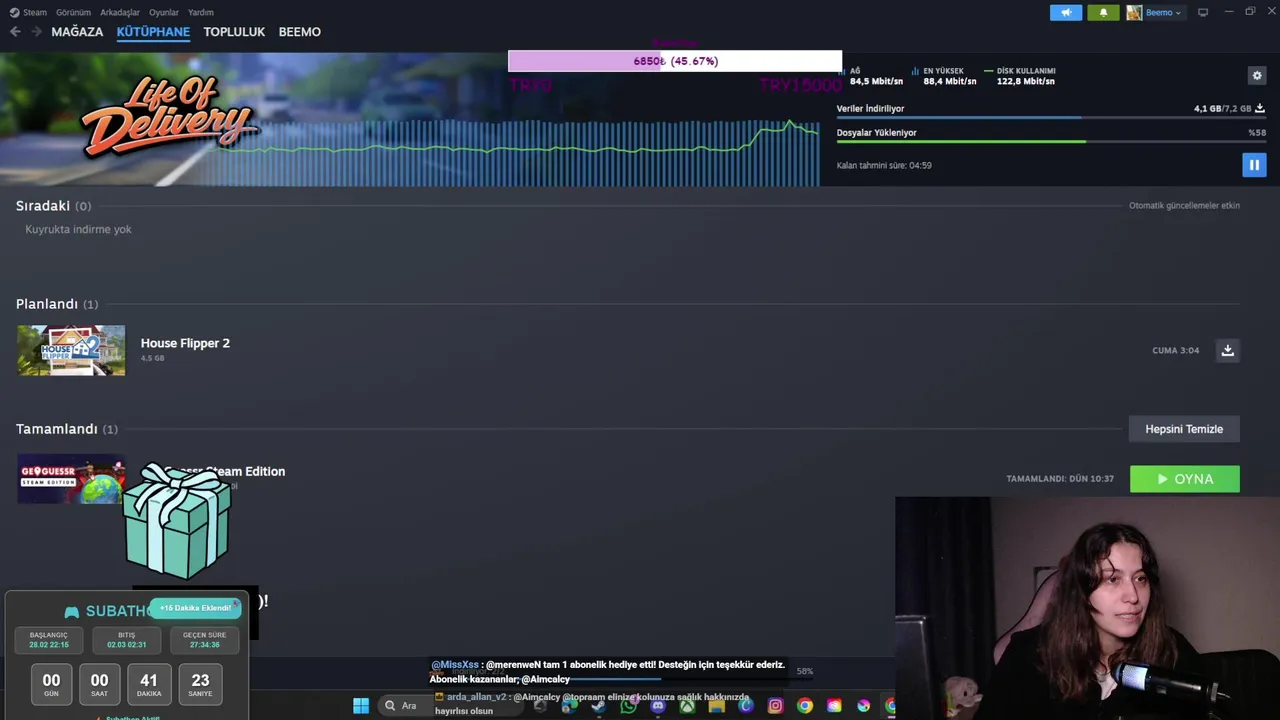Click the 'Tamamlandı (1)' section heading
Viewport: 1280px width, 720px height.
pyautogui.click(x=67, y=429)
